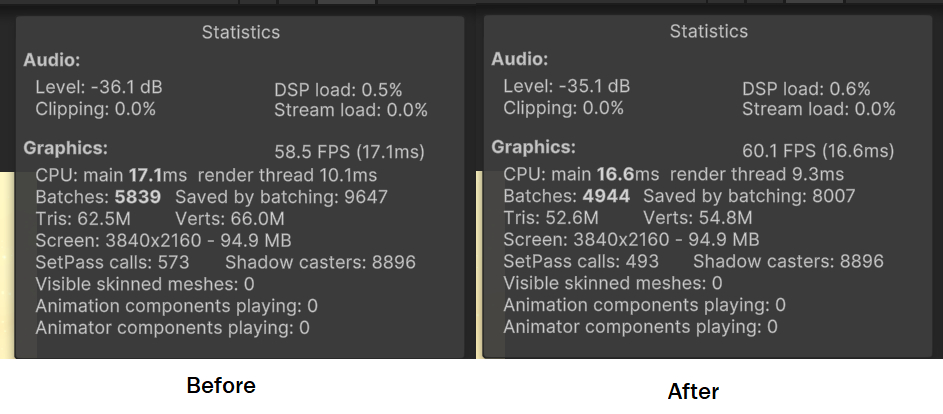Click the DSP load 0.6% reading
Image resolution: width=943 pixels, height=414 pixels.
coord(806,89)
